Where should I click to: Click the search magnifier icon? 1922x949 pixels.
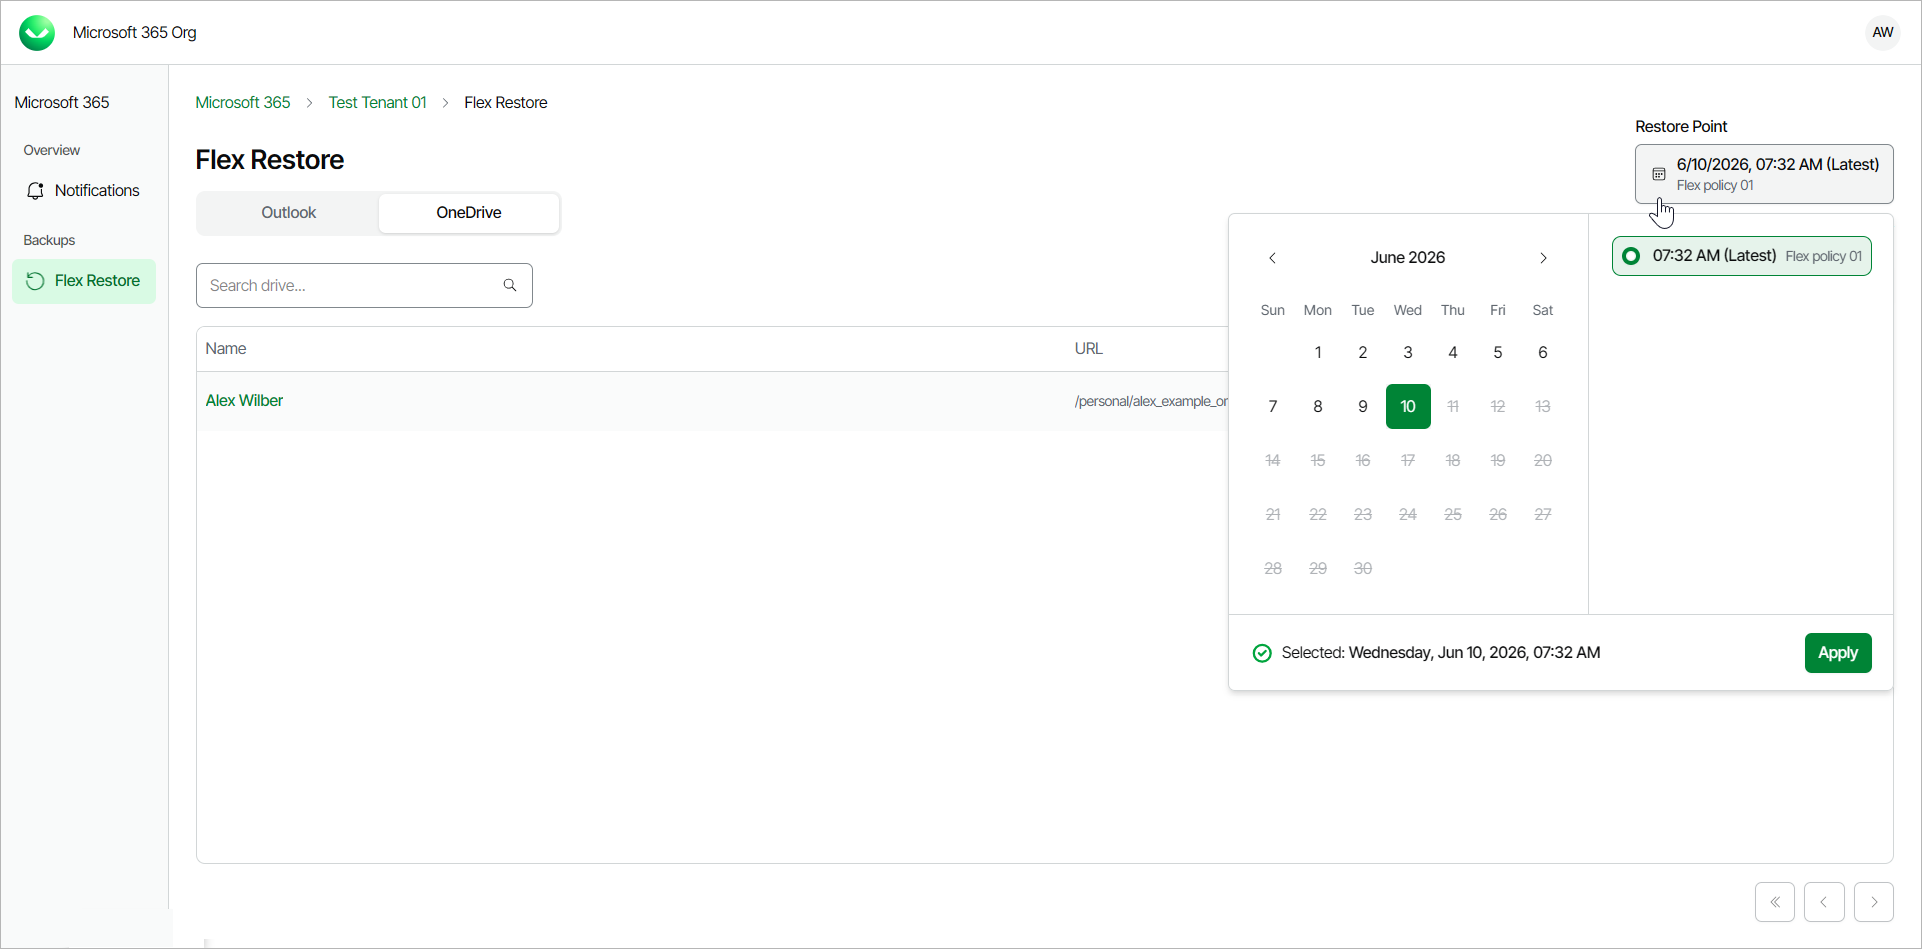[510, 286]
